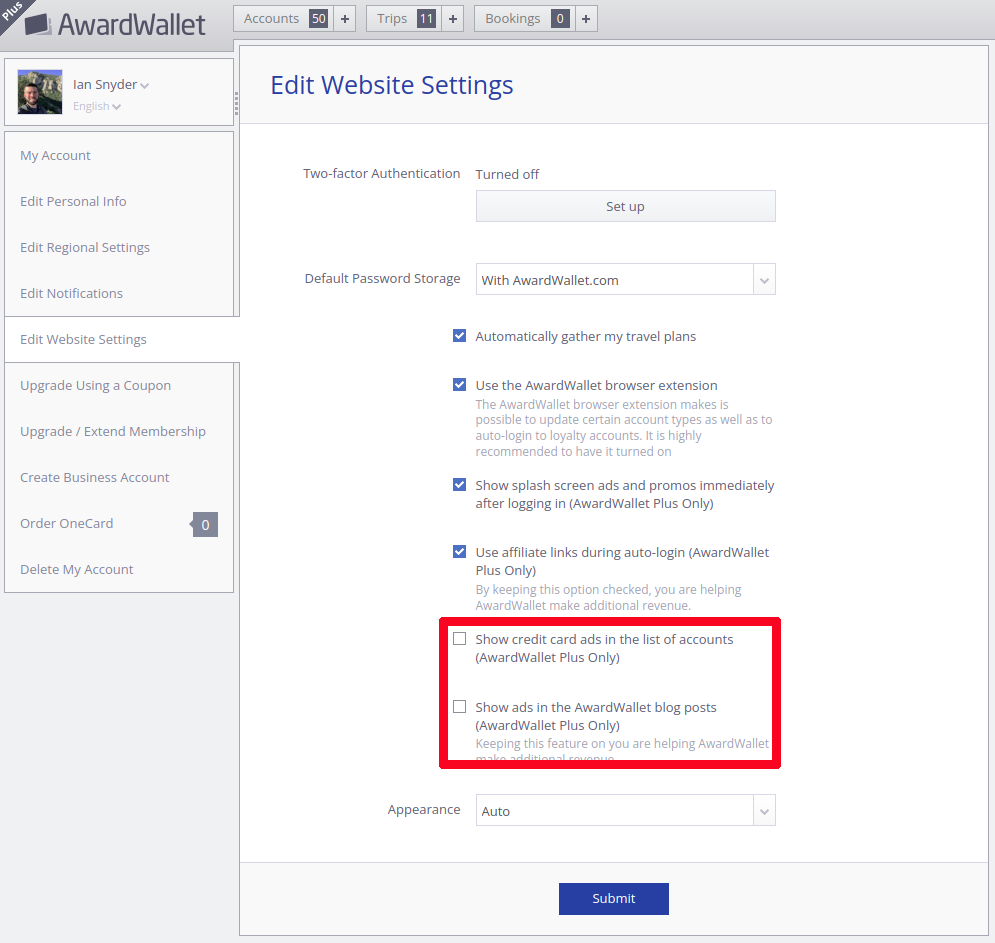Toggle Automatically gather my travel plans
995x943 pixels.
coord(459,336)
